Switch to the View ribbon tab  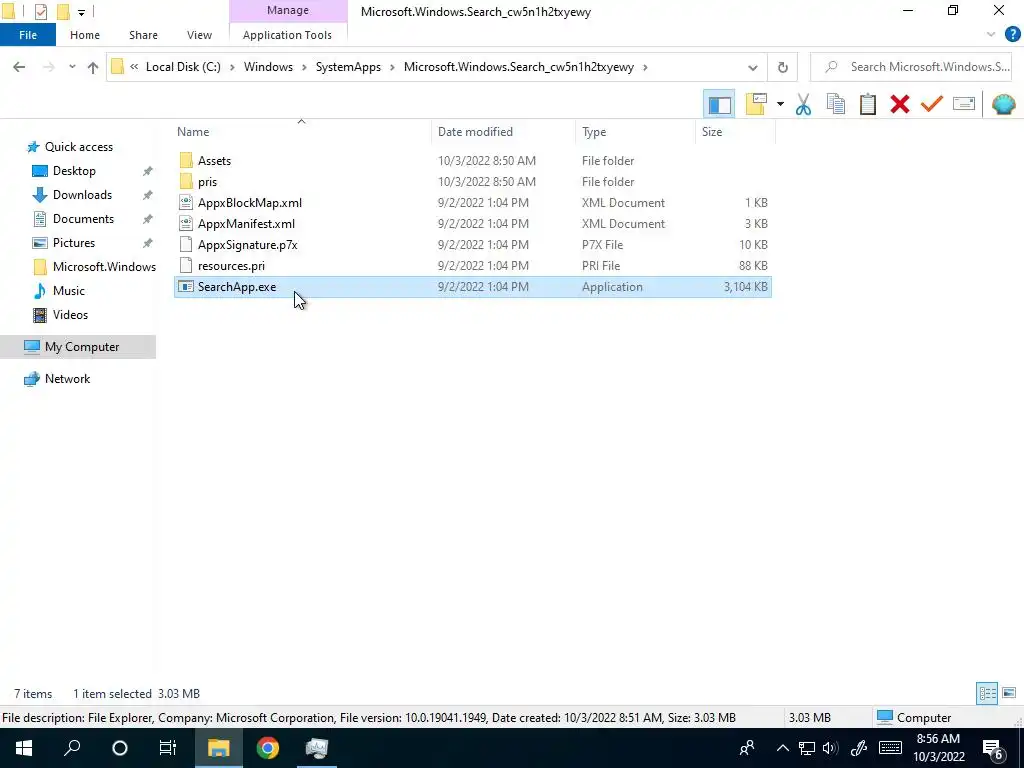[199, 35]
